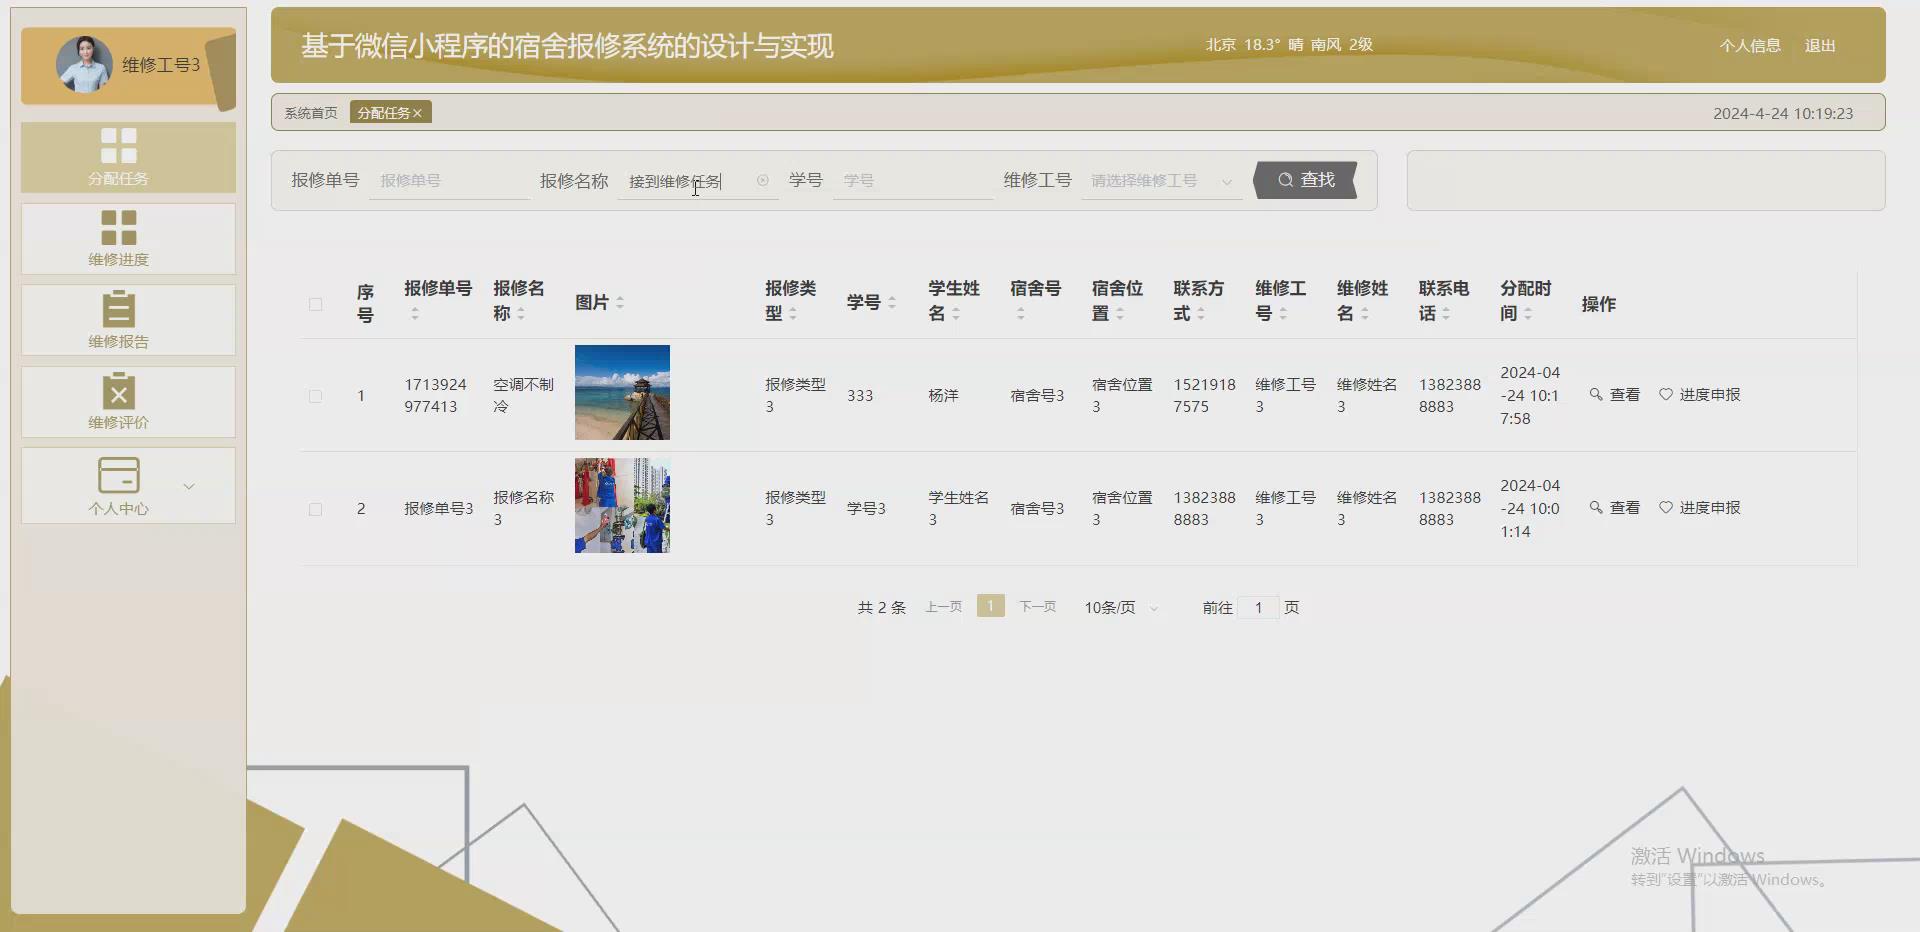Viewport: 1920px width, 932px height.
Task: Select the checkbox on 报修单号3 row
Action: click(315, 509)
